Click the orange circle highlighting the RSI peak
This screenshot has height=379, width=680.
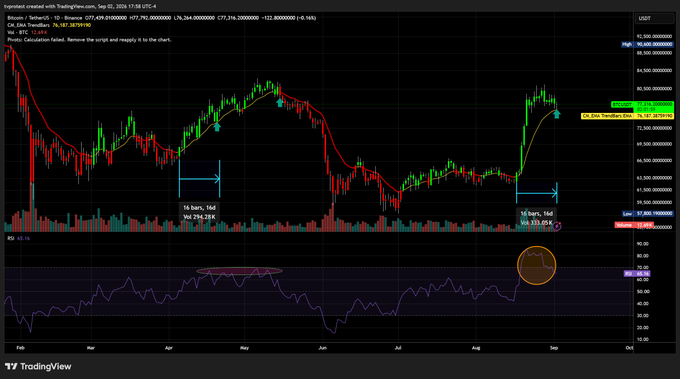pos(536,265)
